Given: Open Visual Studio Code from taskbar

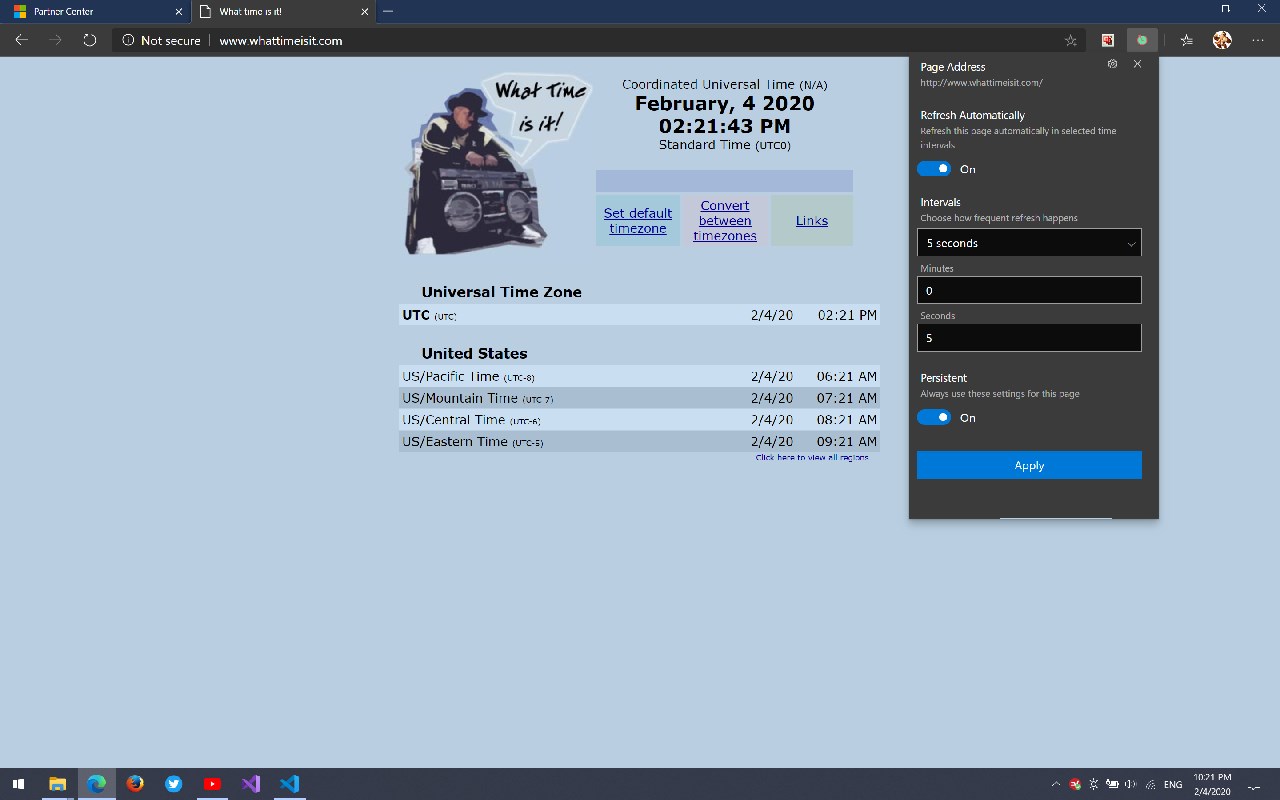Looking at the screenshot, I should [x=290, y=784].
